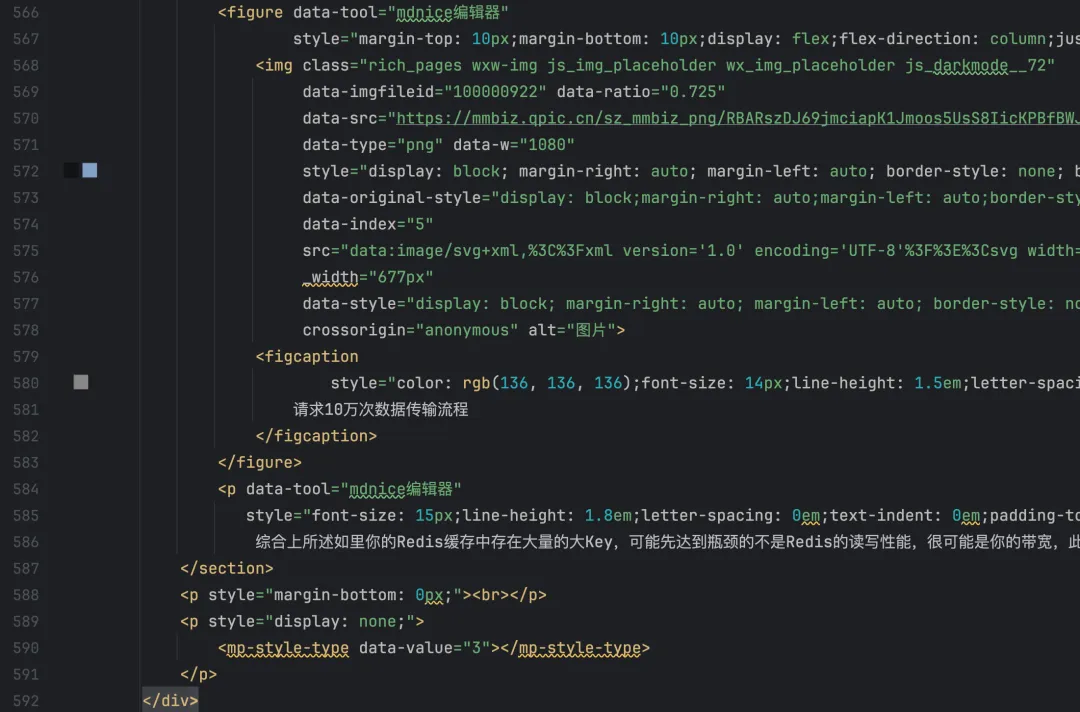Click line number 566 in the gutter

click(x=25, y=12)
